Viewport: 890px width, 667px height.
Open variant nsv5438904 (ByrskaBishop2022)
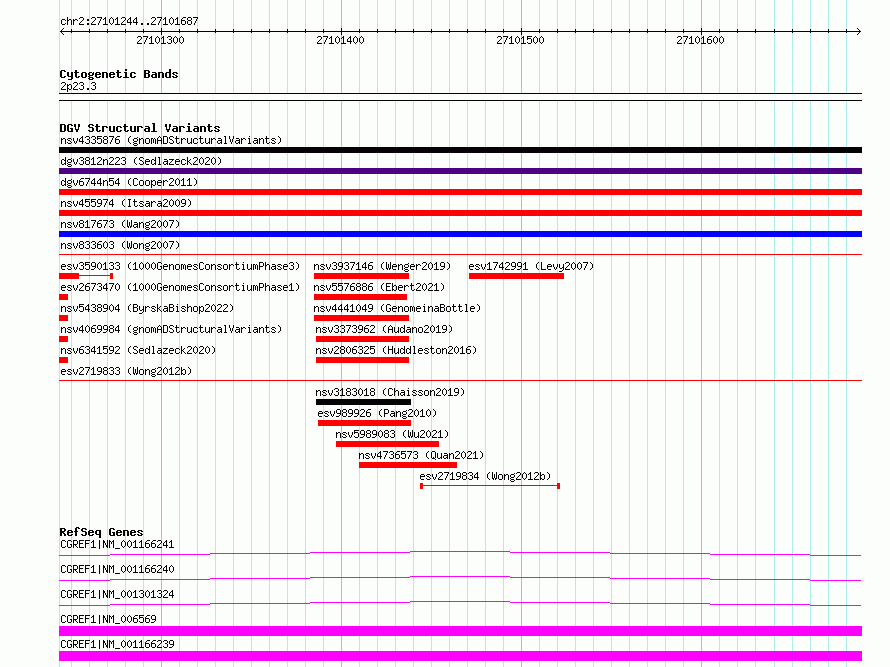(x=147, y=308)
